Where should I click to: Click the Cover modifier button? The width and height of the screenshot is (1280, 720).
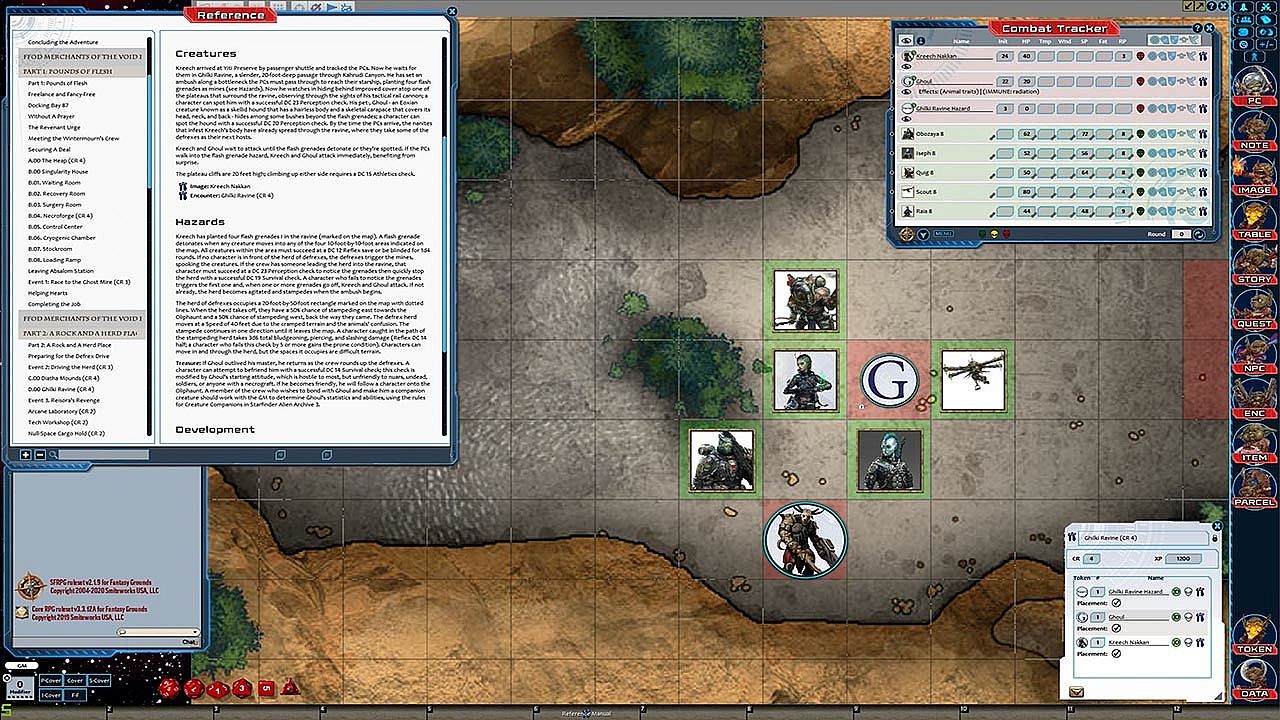click(x=75, y=680)
